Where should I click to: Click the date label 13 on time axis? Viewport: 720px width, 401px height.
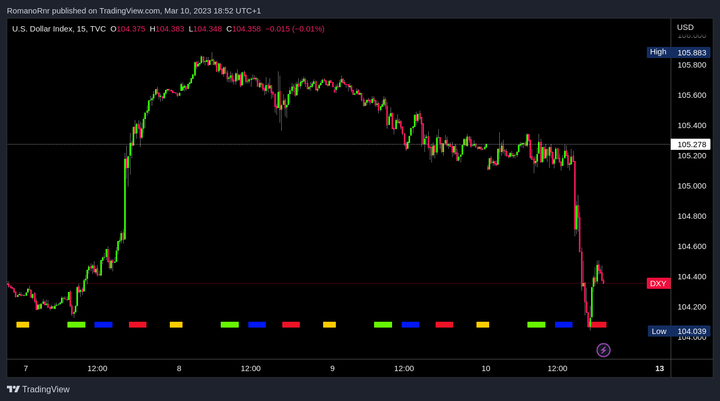coord(659,368)
